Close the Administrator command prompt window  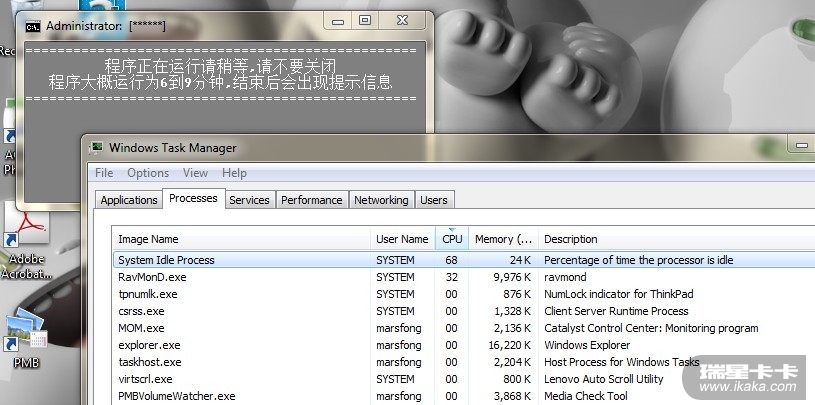click(x=402, y=21)
